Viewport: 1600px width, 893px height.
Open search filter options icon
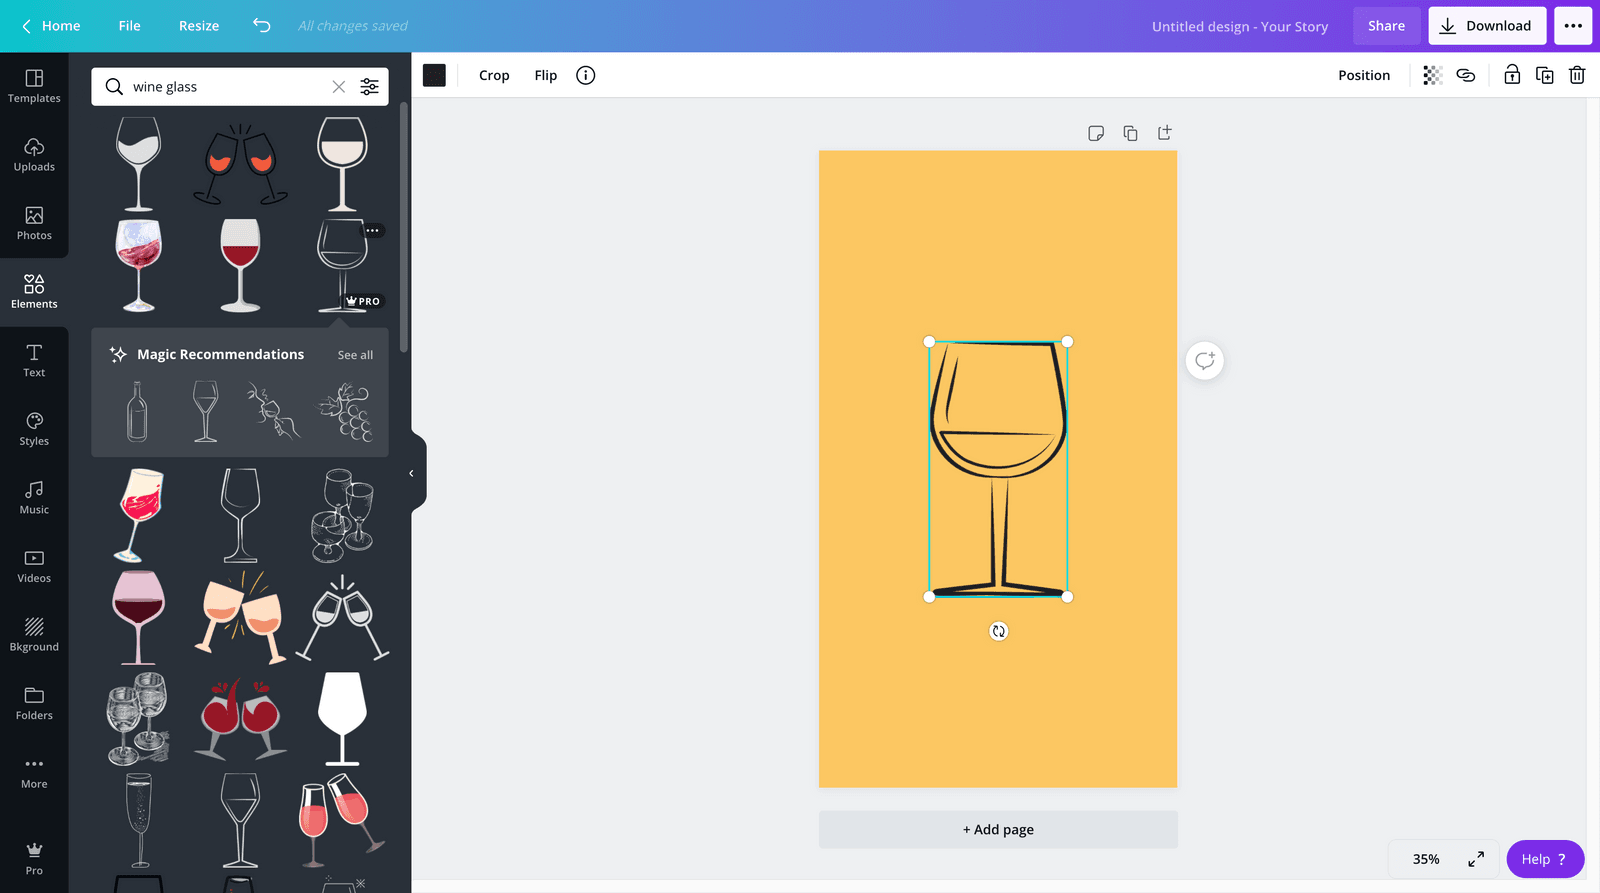tap(370, 87)
